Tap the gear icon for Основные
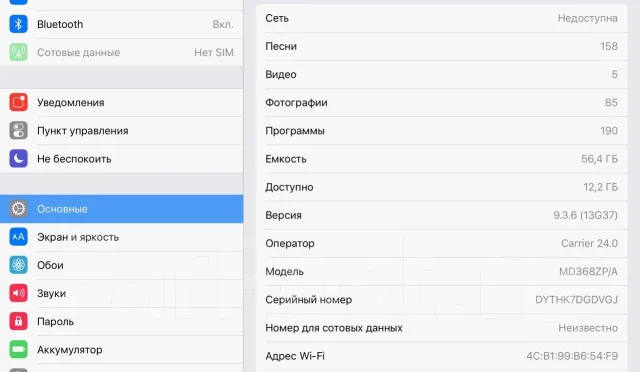640x372 pixels. click(x=18, y=209)
